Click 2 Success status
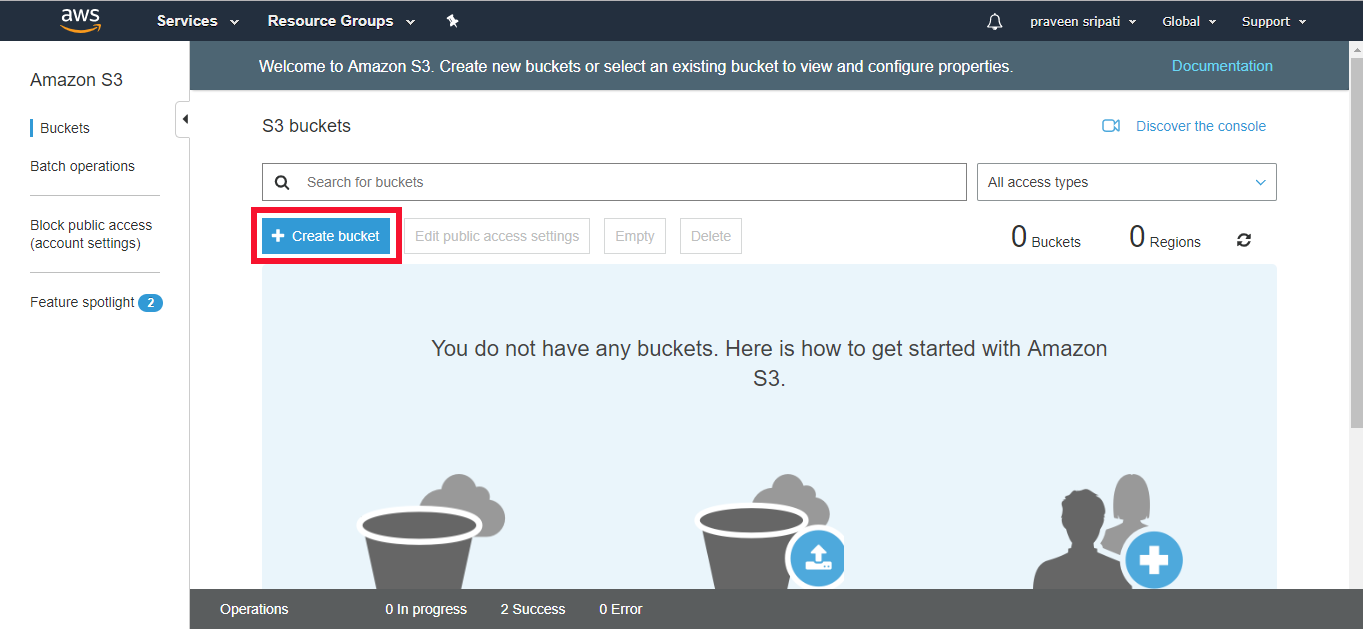This screenshot has width=1363, height=631. pos(533,609)
